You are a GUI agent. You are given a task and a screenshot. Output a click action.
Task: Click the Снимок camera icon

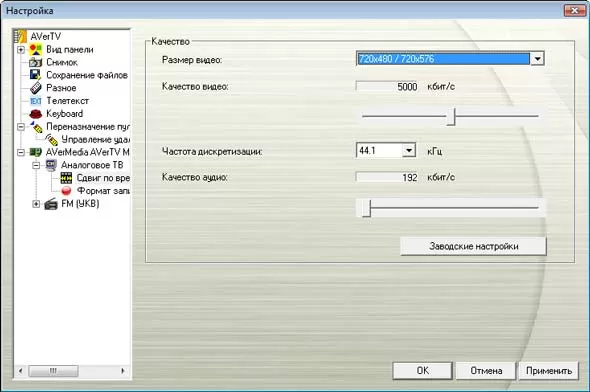[36, 62]
